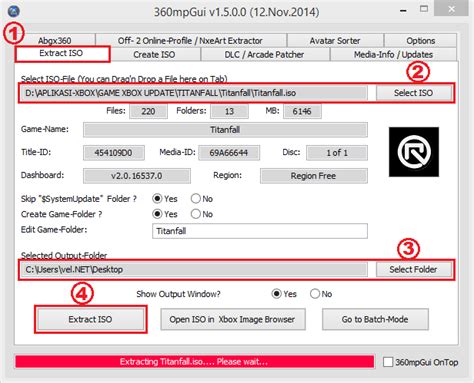Image resolution: width=474 pixels, height=383 pixels.
Task: Open the DLC / Arcade Patcher tab
Action: pos(264,54)
